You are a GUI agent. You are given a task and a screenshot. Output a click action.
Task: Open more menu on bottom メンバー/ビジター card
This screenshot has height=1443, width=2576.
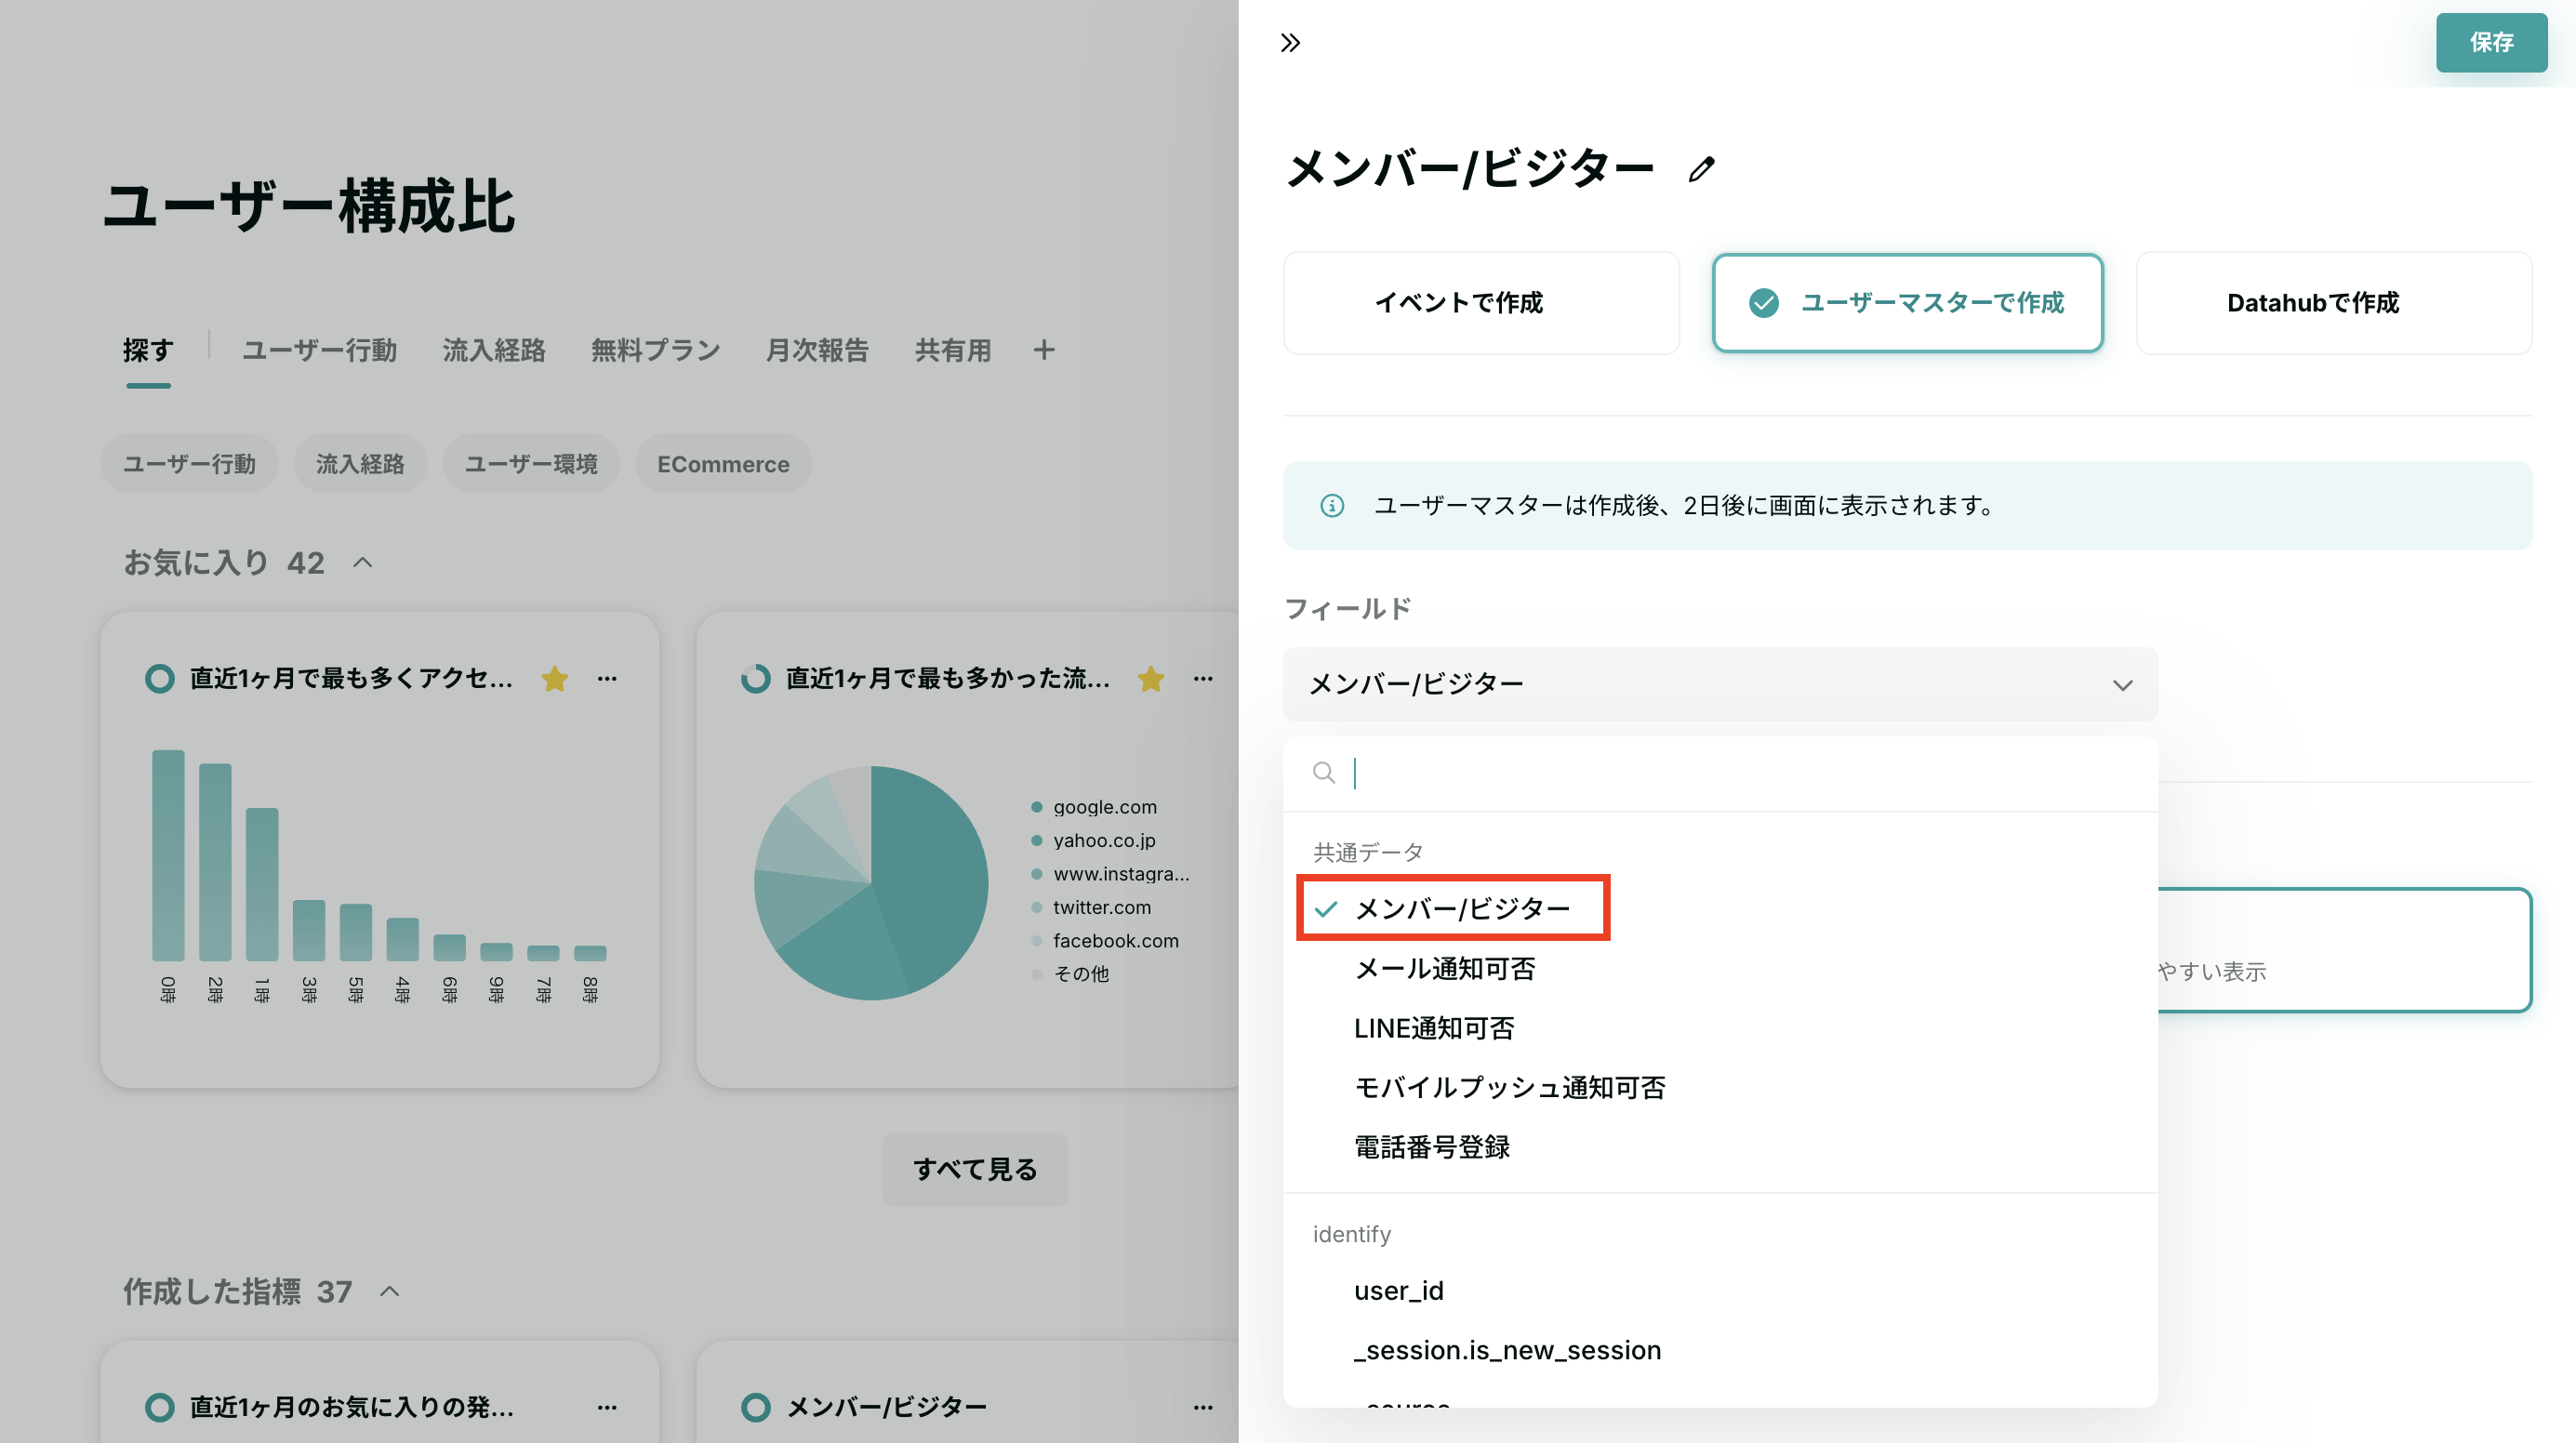pyautogui.click(x=1203, y=1407)
